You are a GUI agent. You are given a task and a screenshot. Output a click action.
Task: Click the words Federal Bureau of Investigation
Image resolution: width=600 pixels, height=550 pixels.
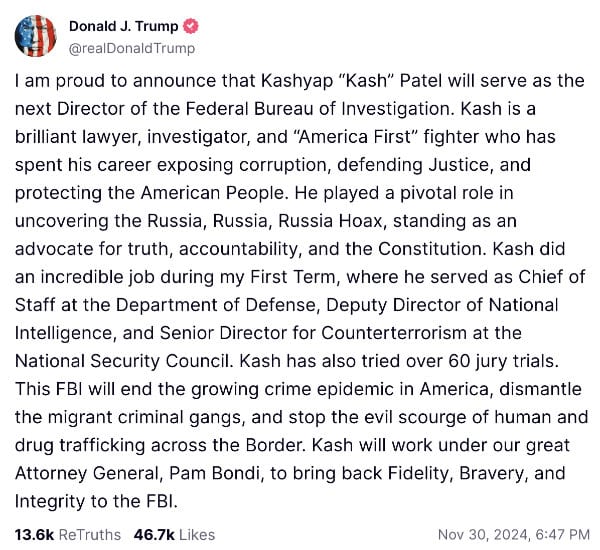coord(317,109)
